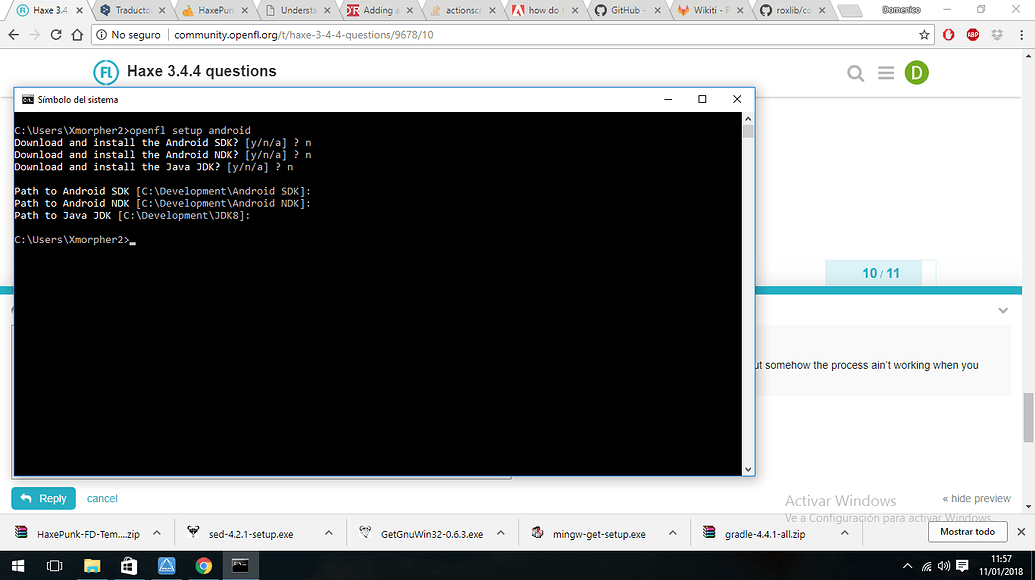The width and height of the screenshot is (1035, 580).
Task: Open a new browser tab
Action: 850,11
